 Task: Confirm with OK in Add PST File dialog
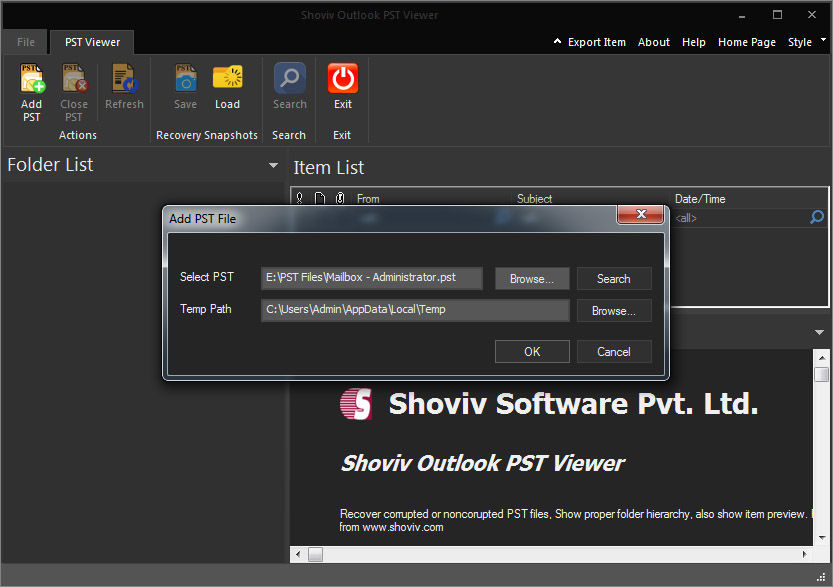532,352
